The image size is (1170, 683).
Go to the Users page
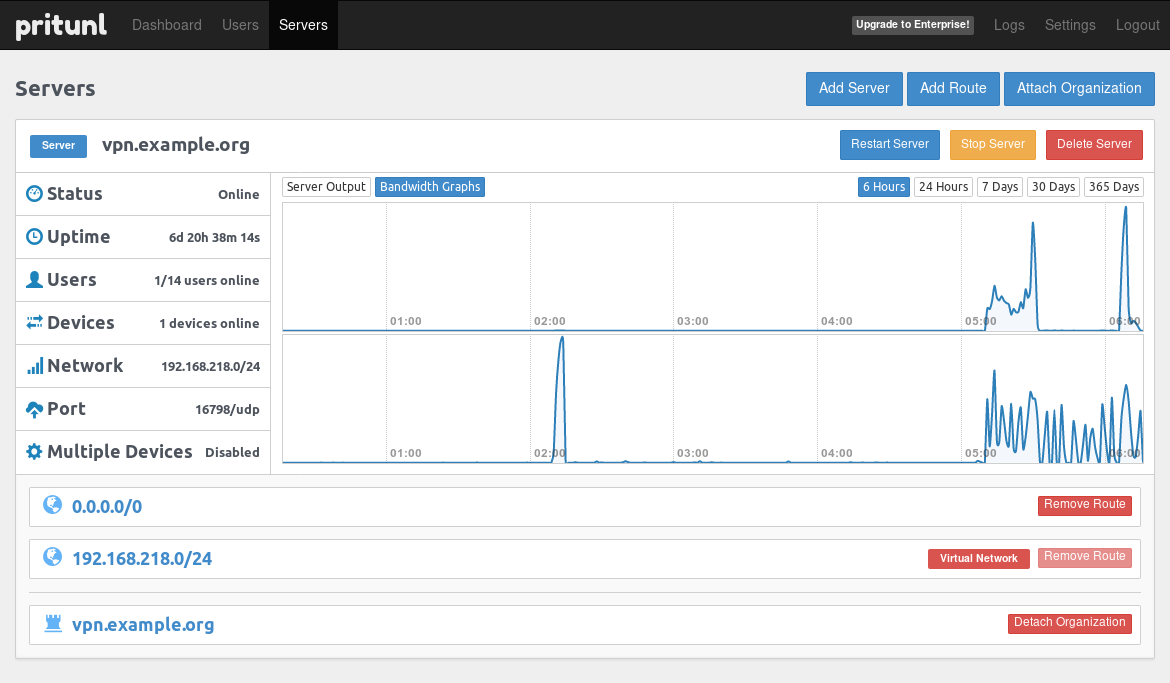coord(240,25)
